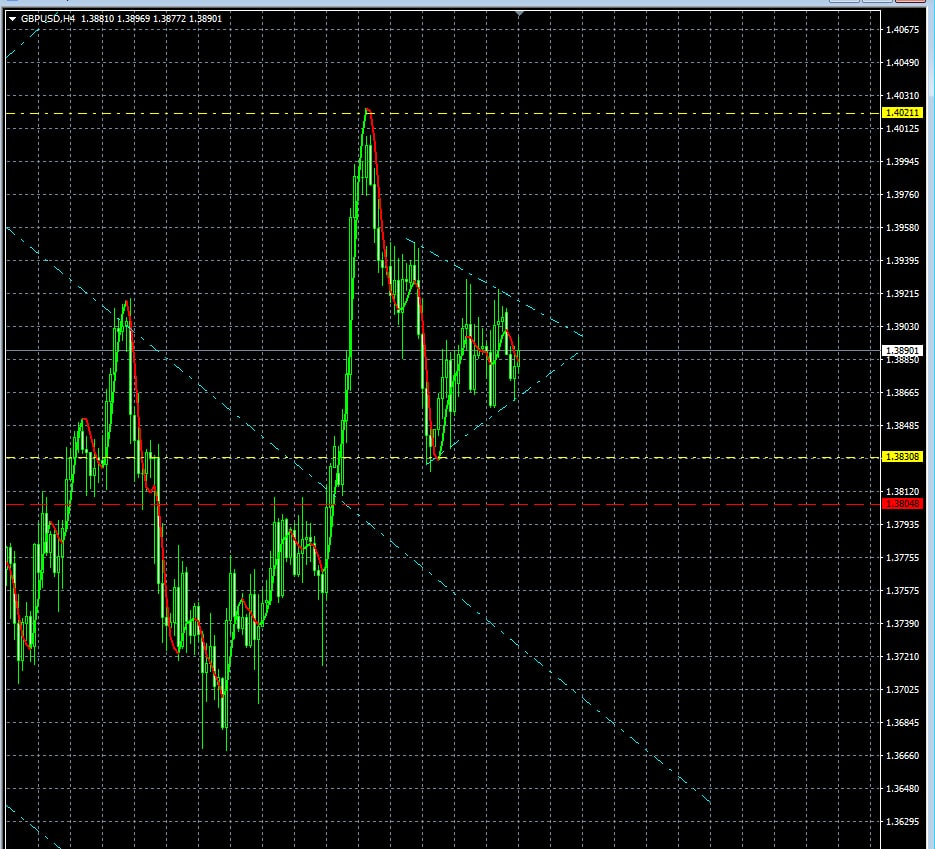Click the yellow 1.38308 price label

(902, 457)
